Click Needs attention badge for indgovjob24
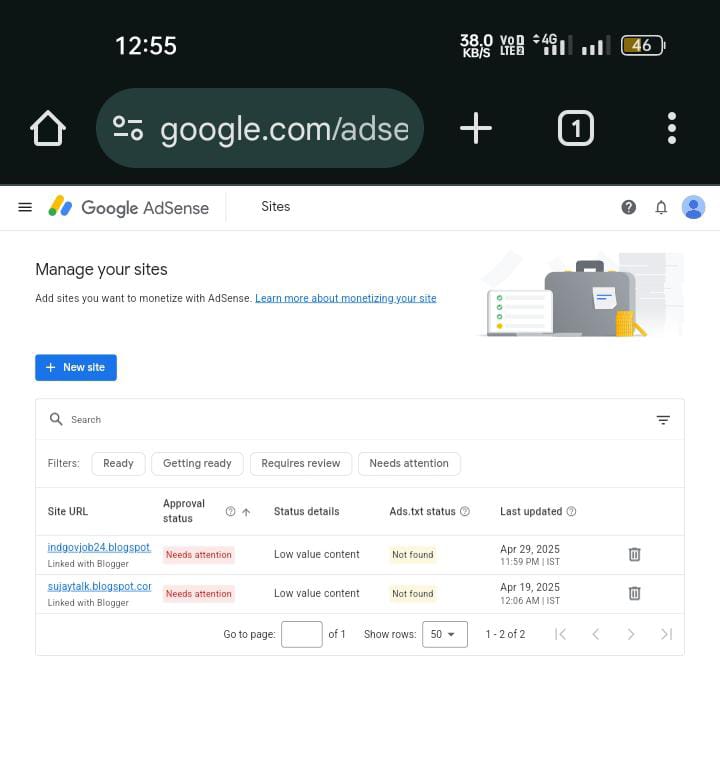 [x=198, y=555]
